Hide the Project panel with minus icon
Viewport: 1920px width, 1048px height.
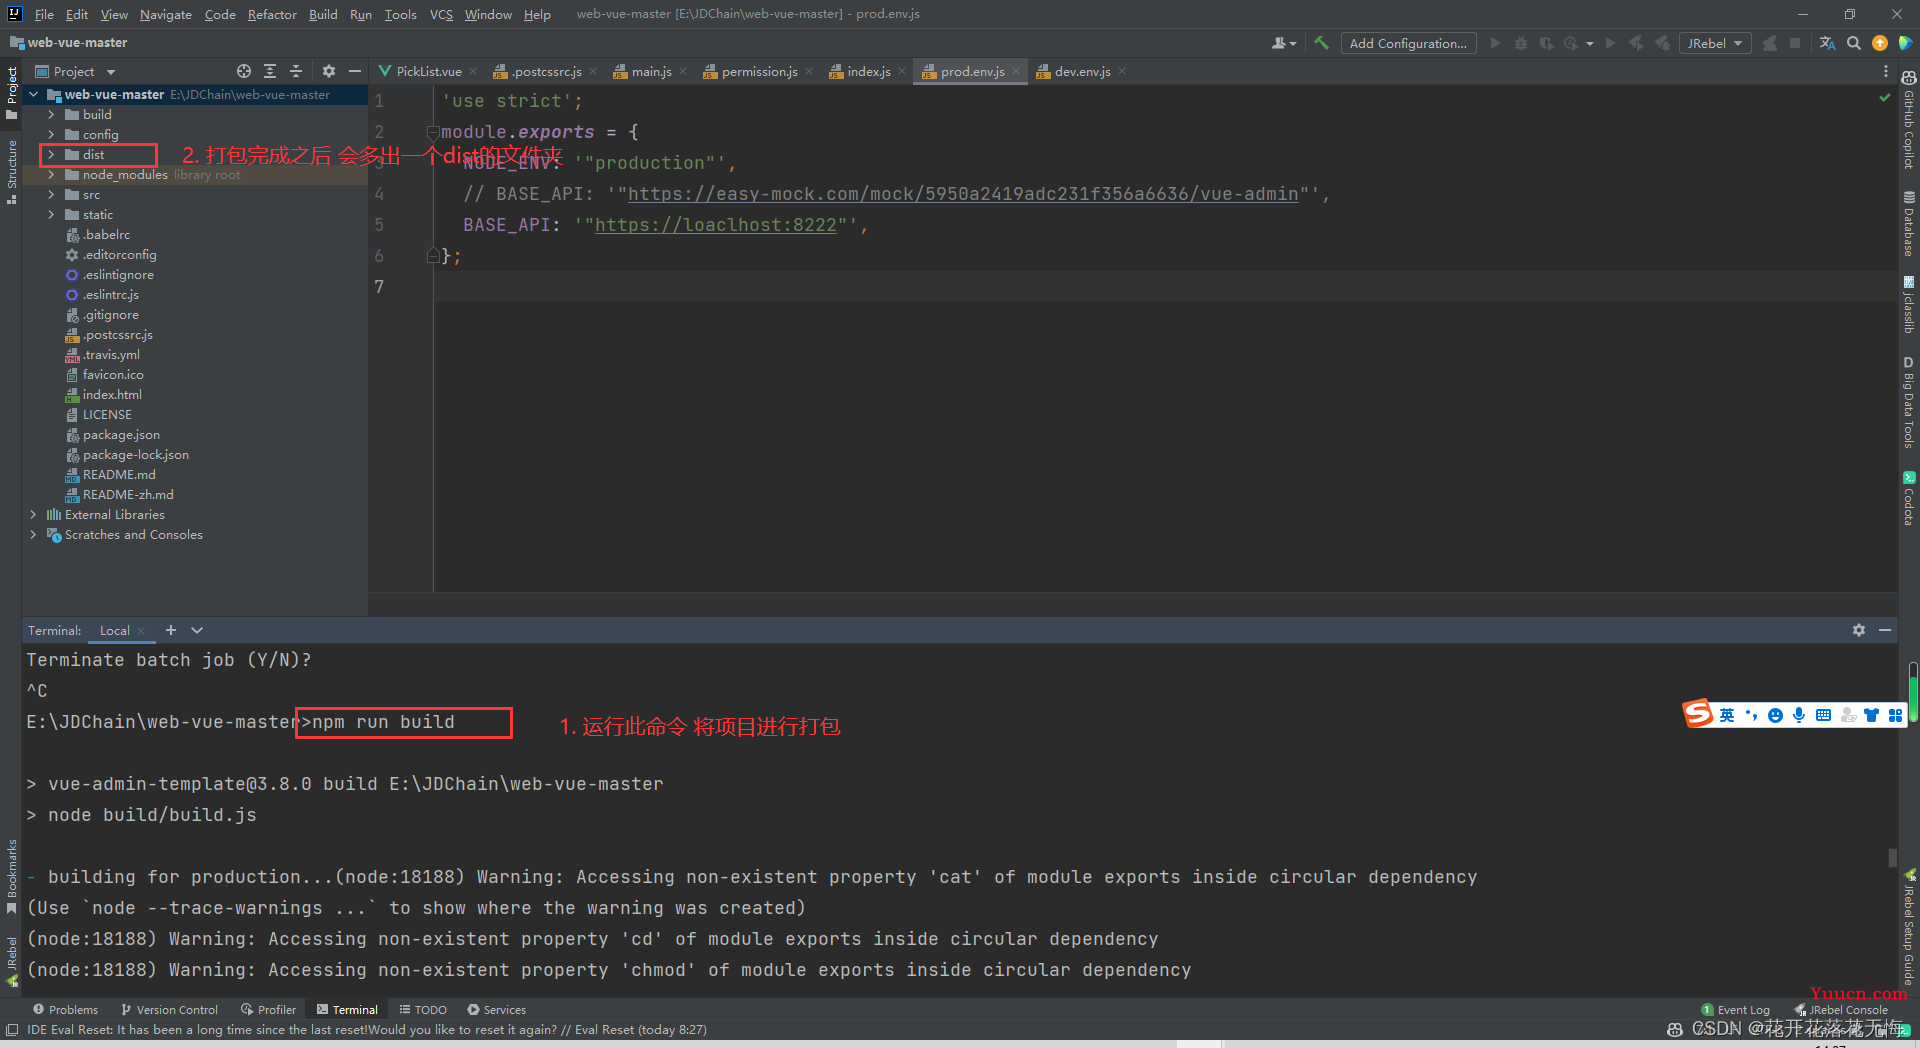354,71
